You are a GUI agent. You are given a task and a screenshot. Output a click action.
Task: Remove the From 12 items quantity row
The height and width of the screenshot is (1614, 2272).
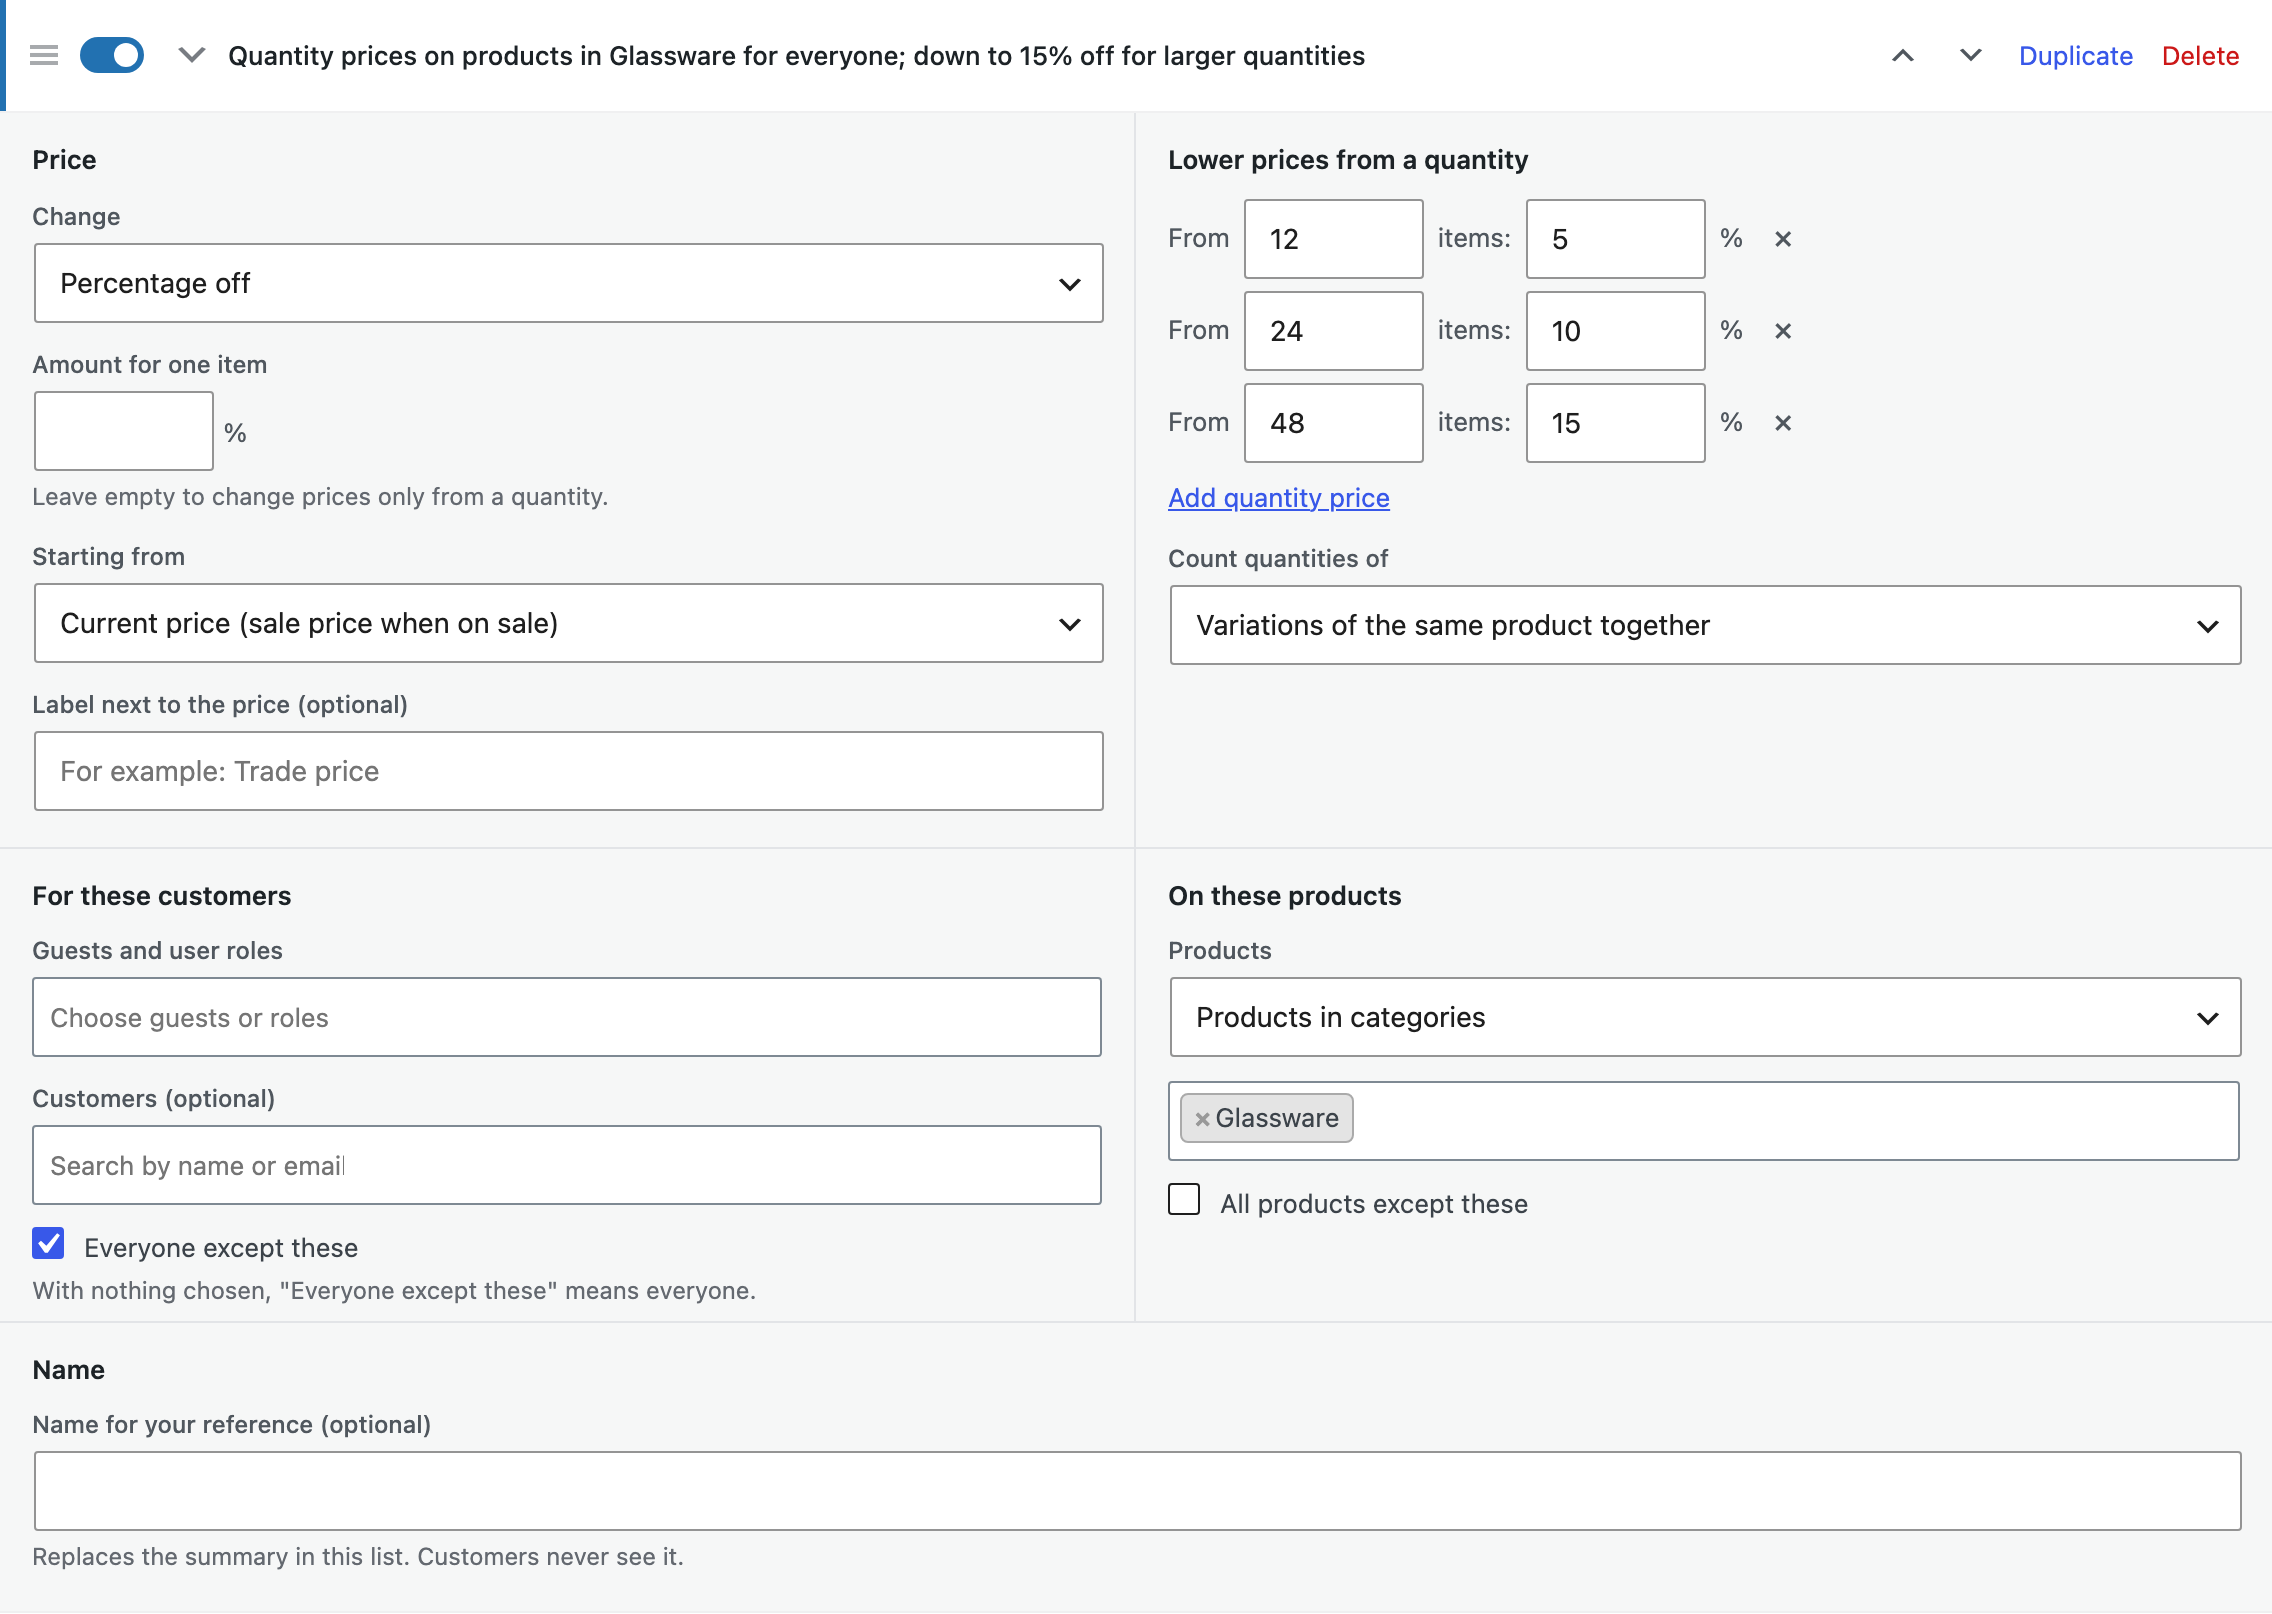point(1782,239)
